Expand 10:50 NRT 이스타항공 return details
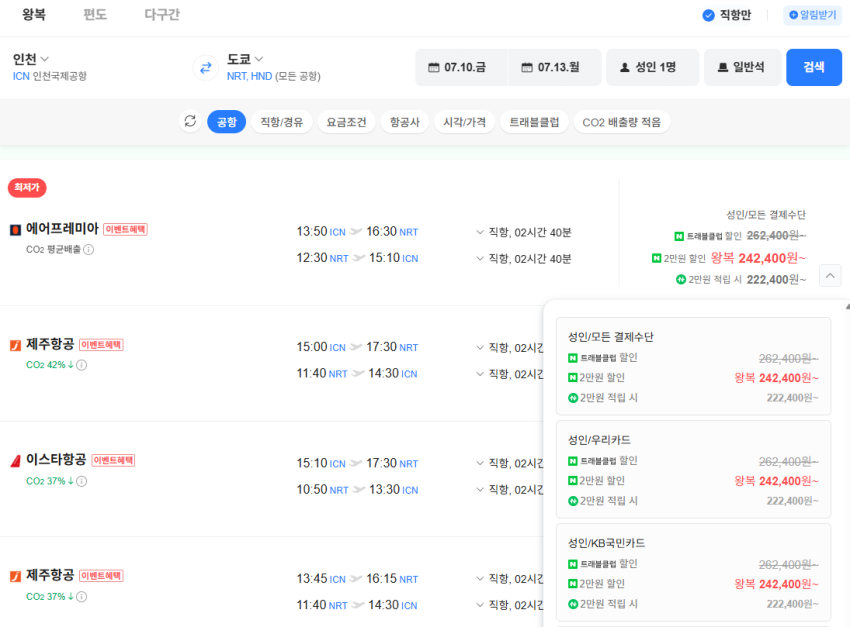 point(480,489)
